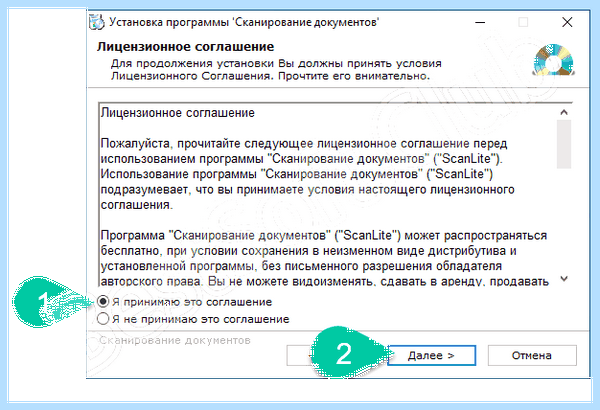Image resolution: width=600 pixels, height=410 pixels.
Task: Click text line starting "бесплатно, при условии сохранения"
Action: pos(308,251)
